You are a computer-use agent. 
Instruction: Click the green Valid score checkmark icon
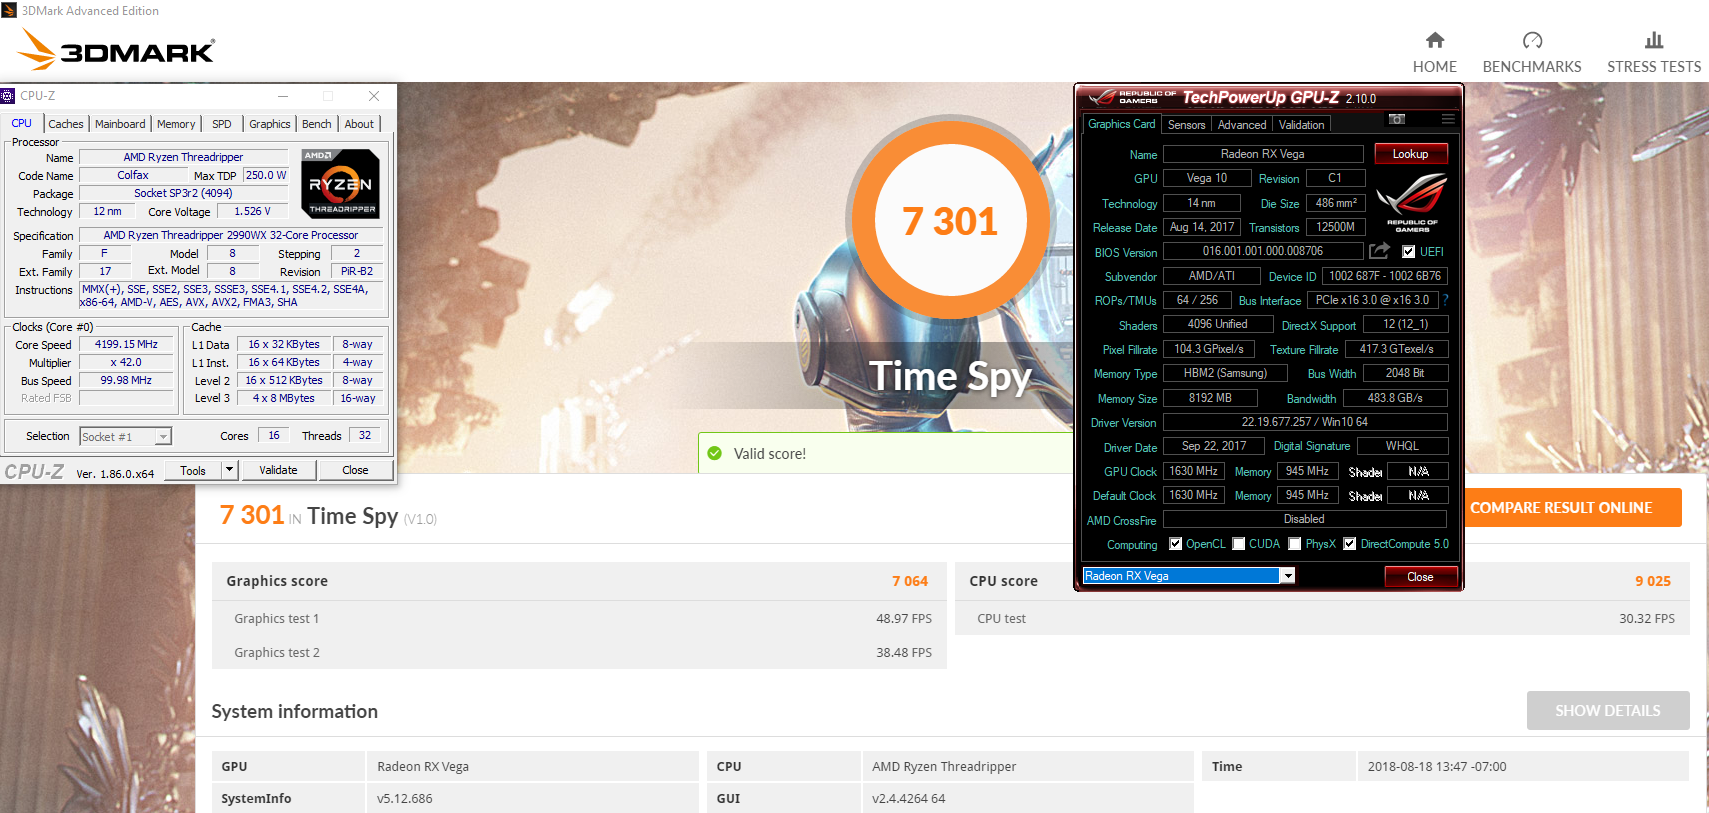pyautogui.click(x=714, y=453)
